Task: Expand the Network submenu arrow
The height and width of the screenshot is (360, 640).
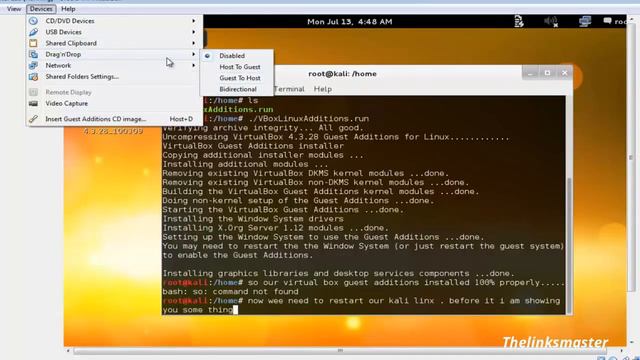Action: tap(194, 65)
